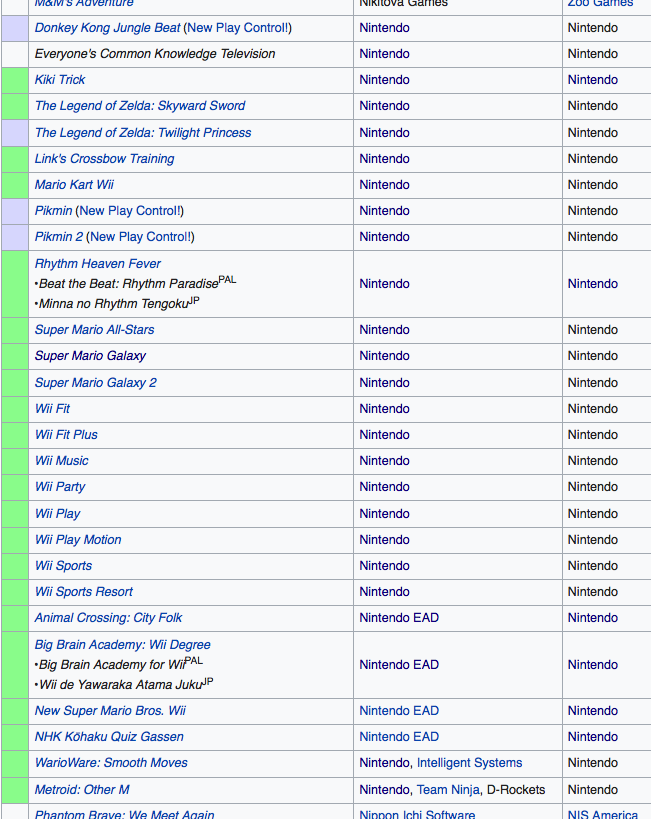Click the Intelligent Systems developer link
651x819 pixels.
[469, 763]
